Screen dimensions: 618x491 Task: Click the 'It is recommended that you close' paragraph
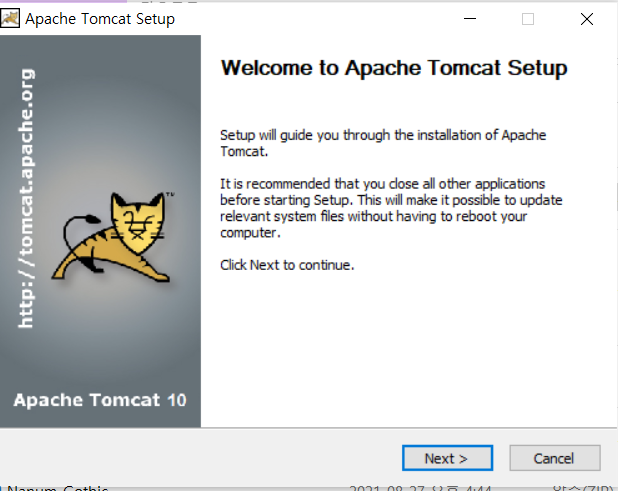[x=391, y=208]
